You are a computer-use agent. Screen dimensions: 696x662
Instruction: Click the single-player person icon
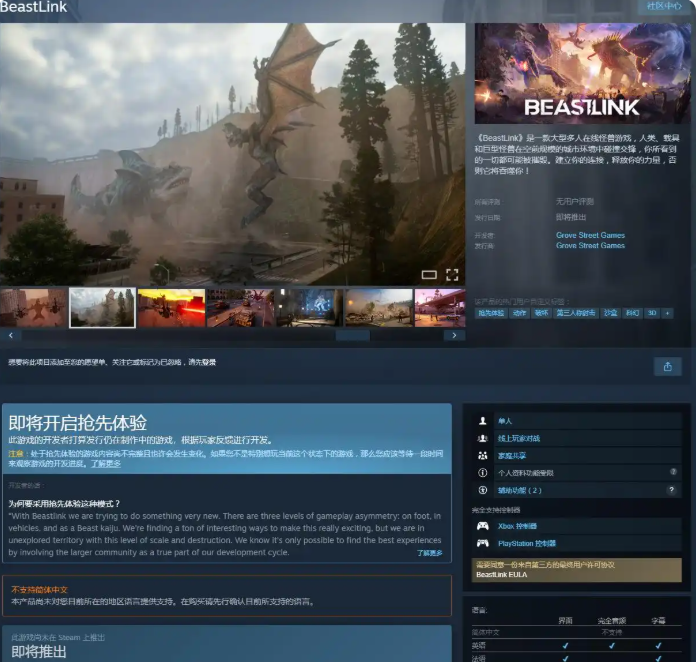(x=482, y=421)
